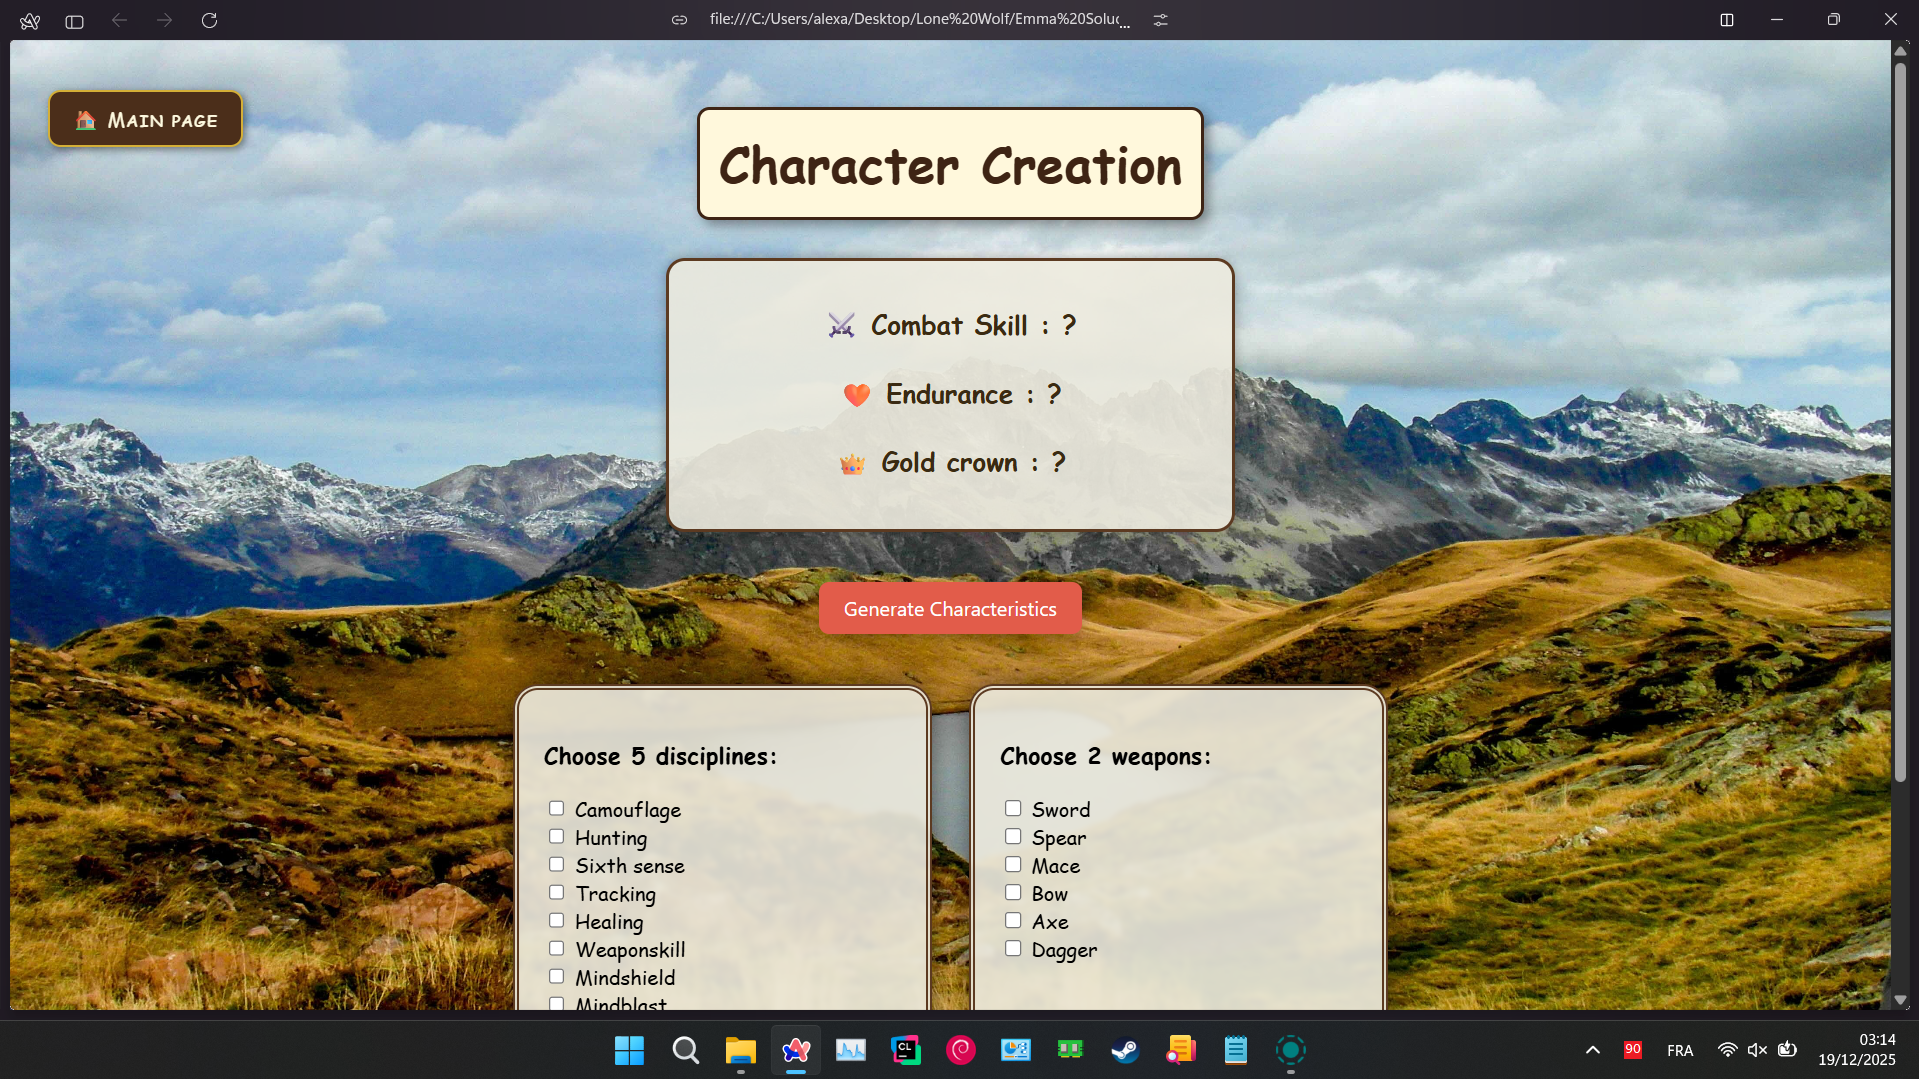
Task: Open Steam from the taskbar
Action: click(1125, 1050)
